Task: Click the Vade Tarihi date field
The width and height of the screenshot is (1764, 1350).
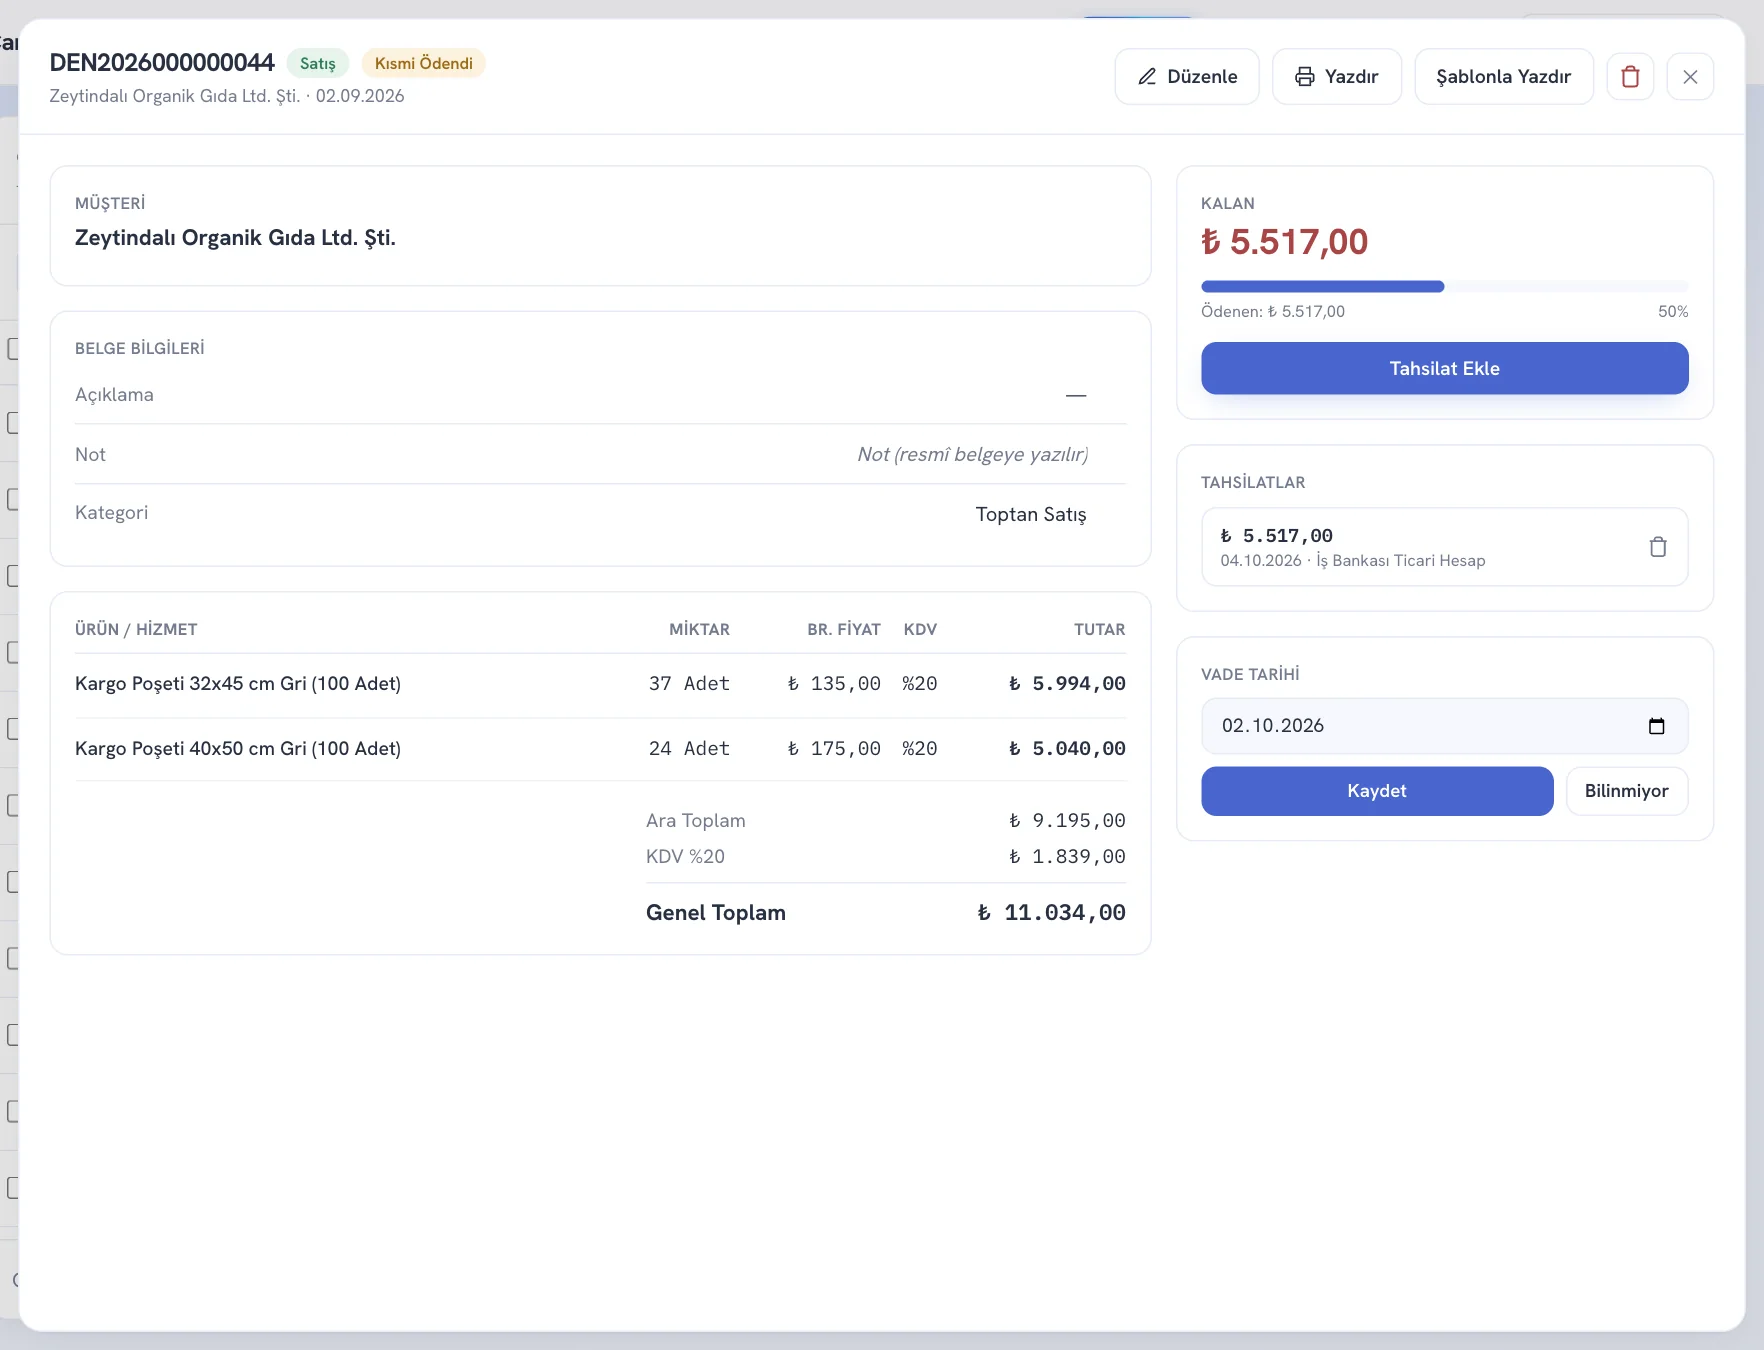Action: [1445, 726]
